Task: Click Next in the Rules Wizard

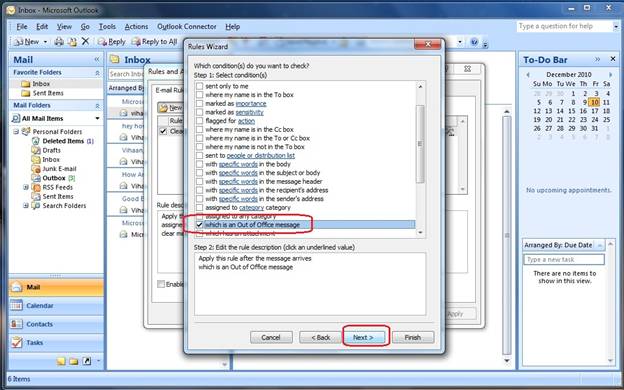Action: (363, 337)
